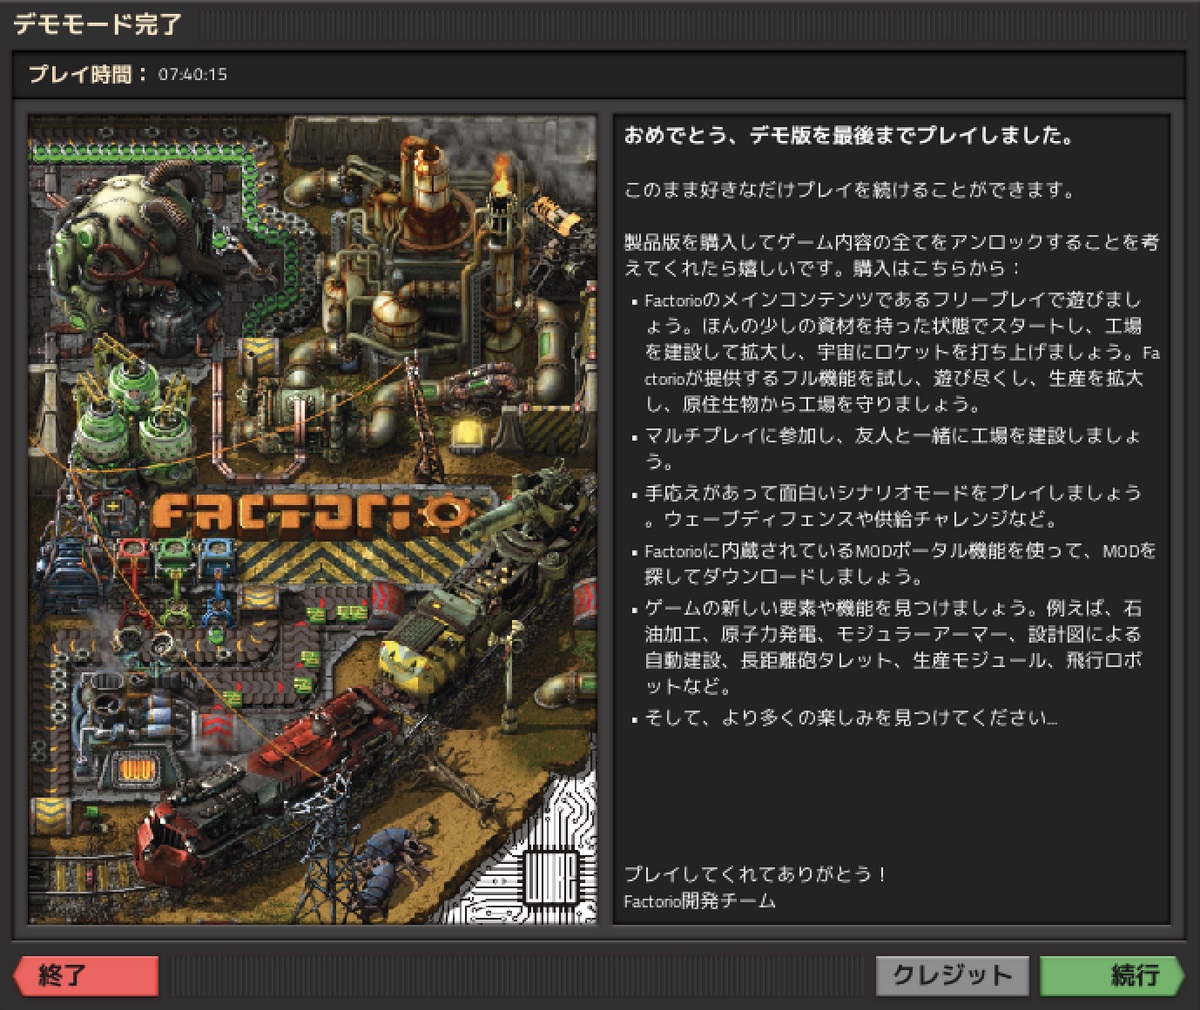Open the クレジット credits button
1200x1010 pixels.
(x=954, y=976)
